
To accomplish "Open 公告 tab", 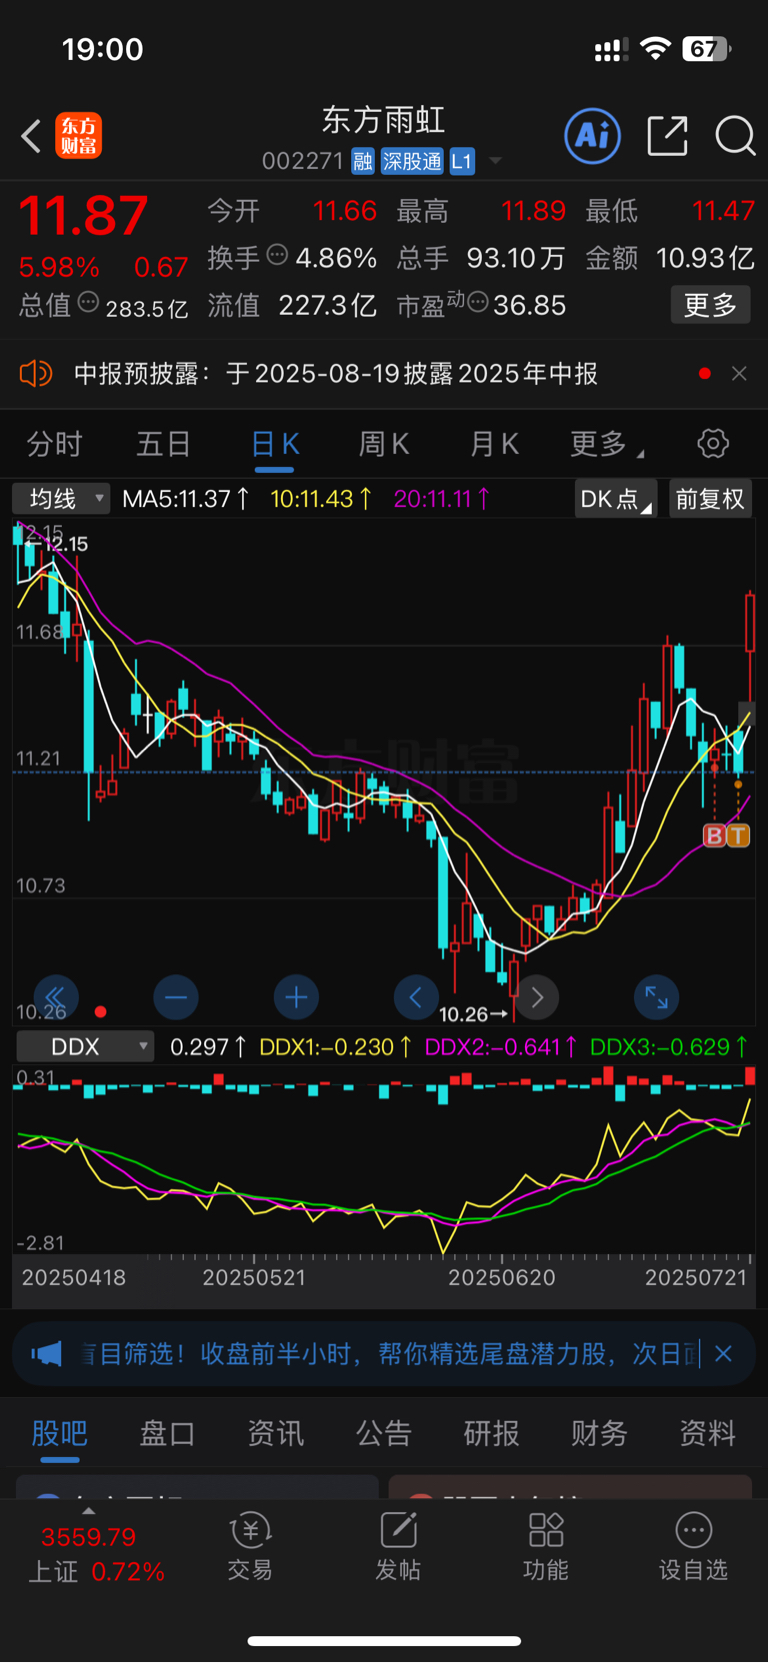I will (383, 1433).
